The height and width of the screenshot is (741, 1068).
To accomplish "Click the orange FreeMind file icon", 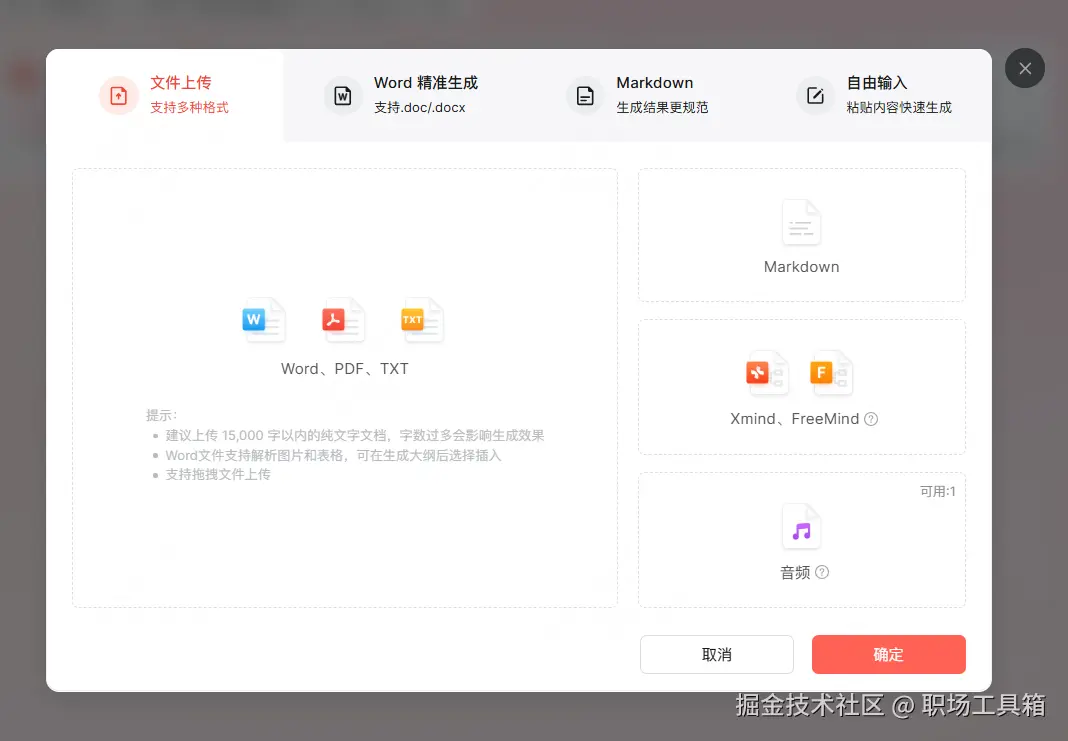I will (x=832, y=373).
